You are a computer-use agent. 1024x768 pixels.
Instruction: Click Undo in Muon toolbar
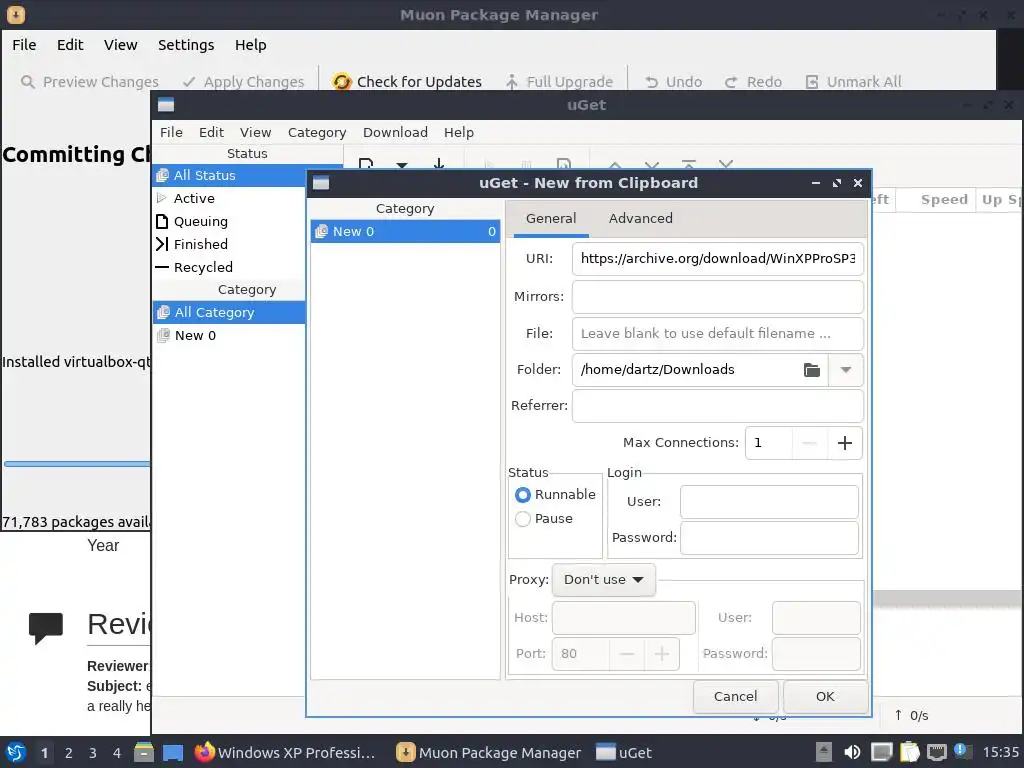point(673,82)
